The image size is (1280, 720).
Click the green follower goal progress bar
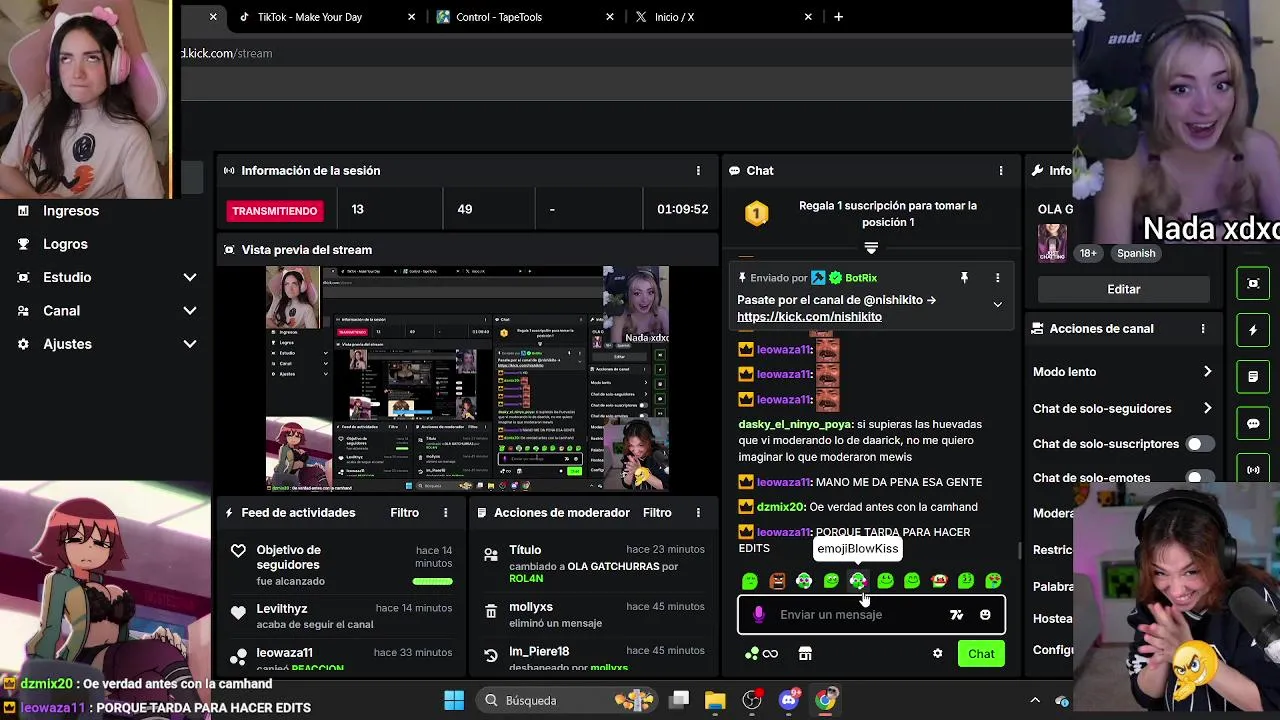(432, 581)
